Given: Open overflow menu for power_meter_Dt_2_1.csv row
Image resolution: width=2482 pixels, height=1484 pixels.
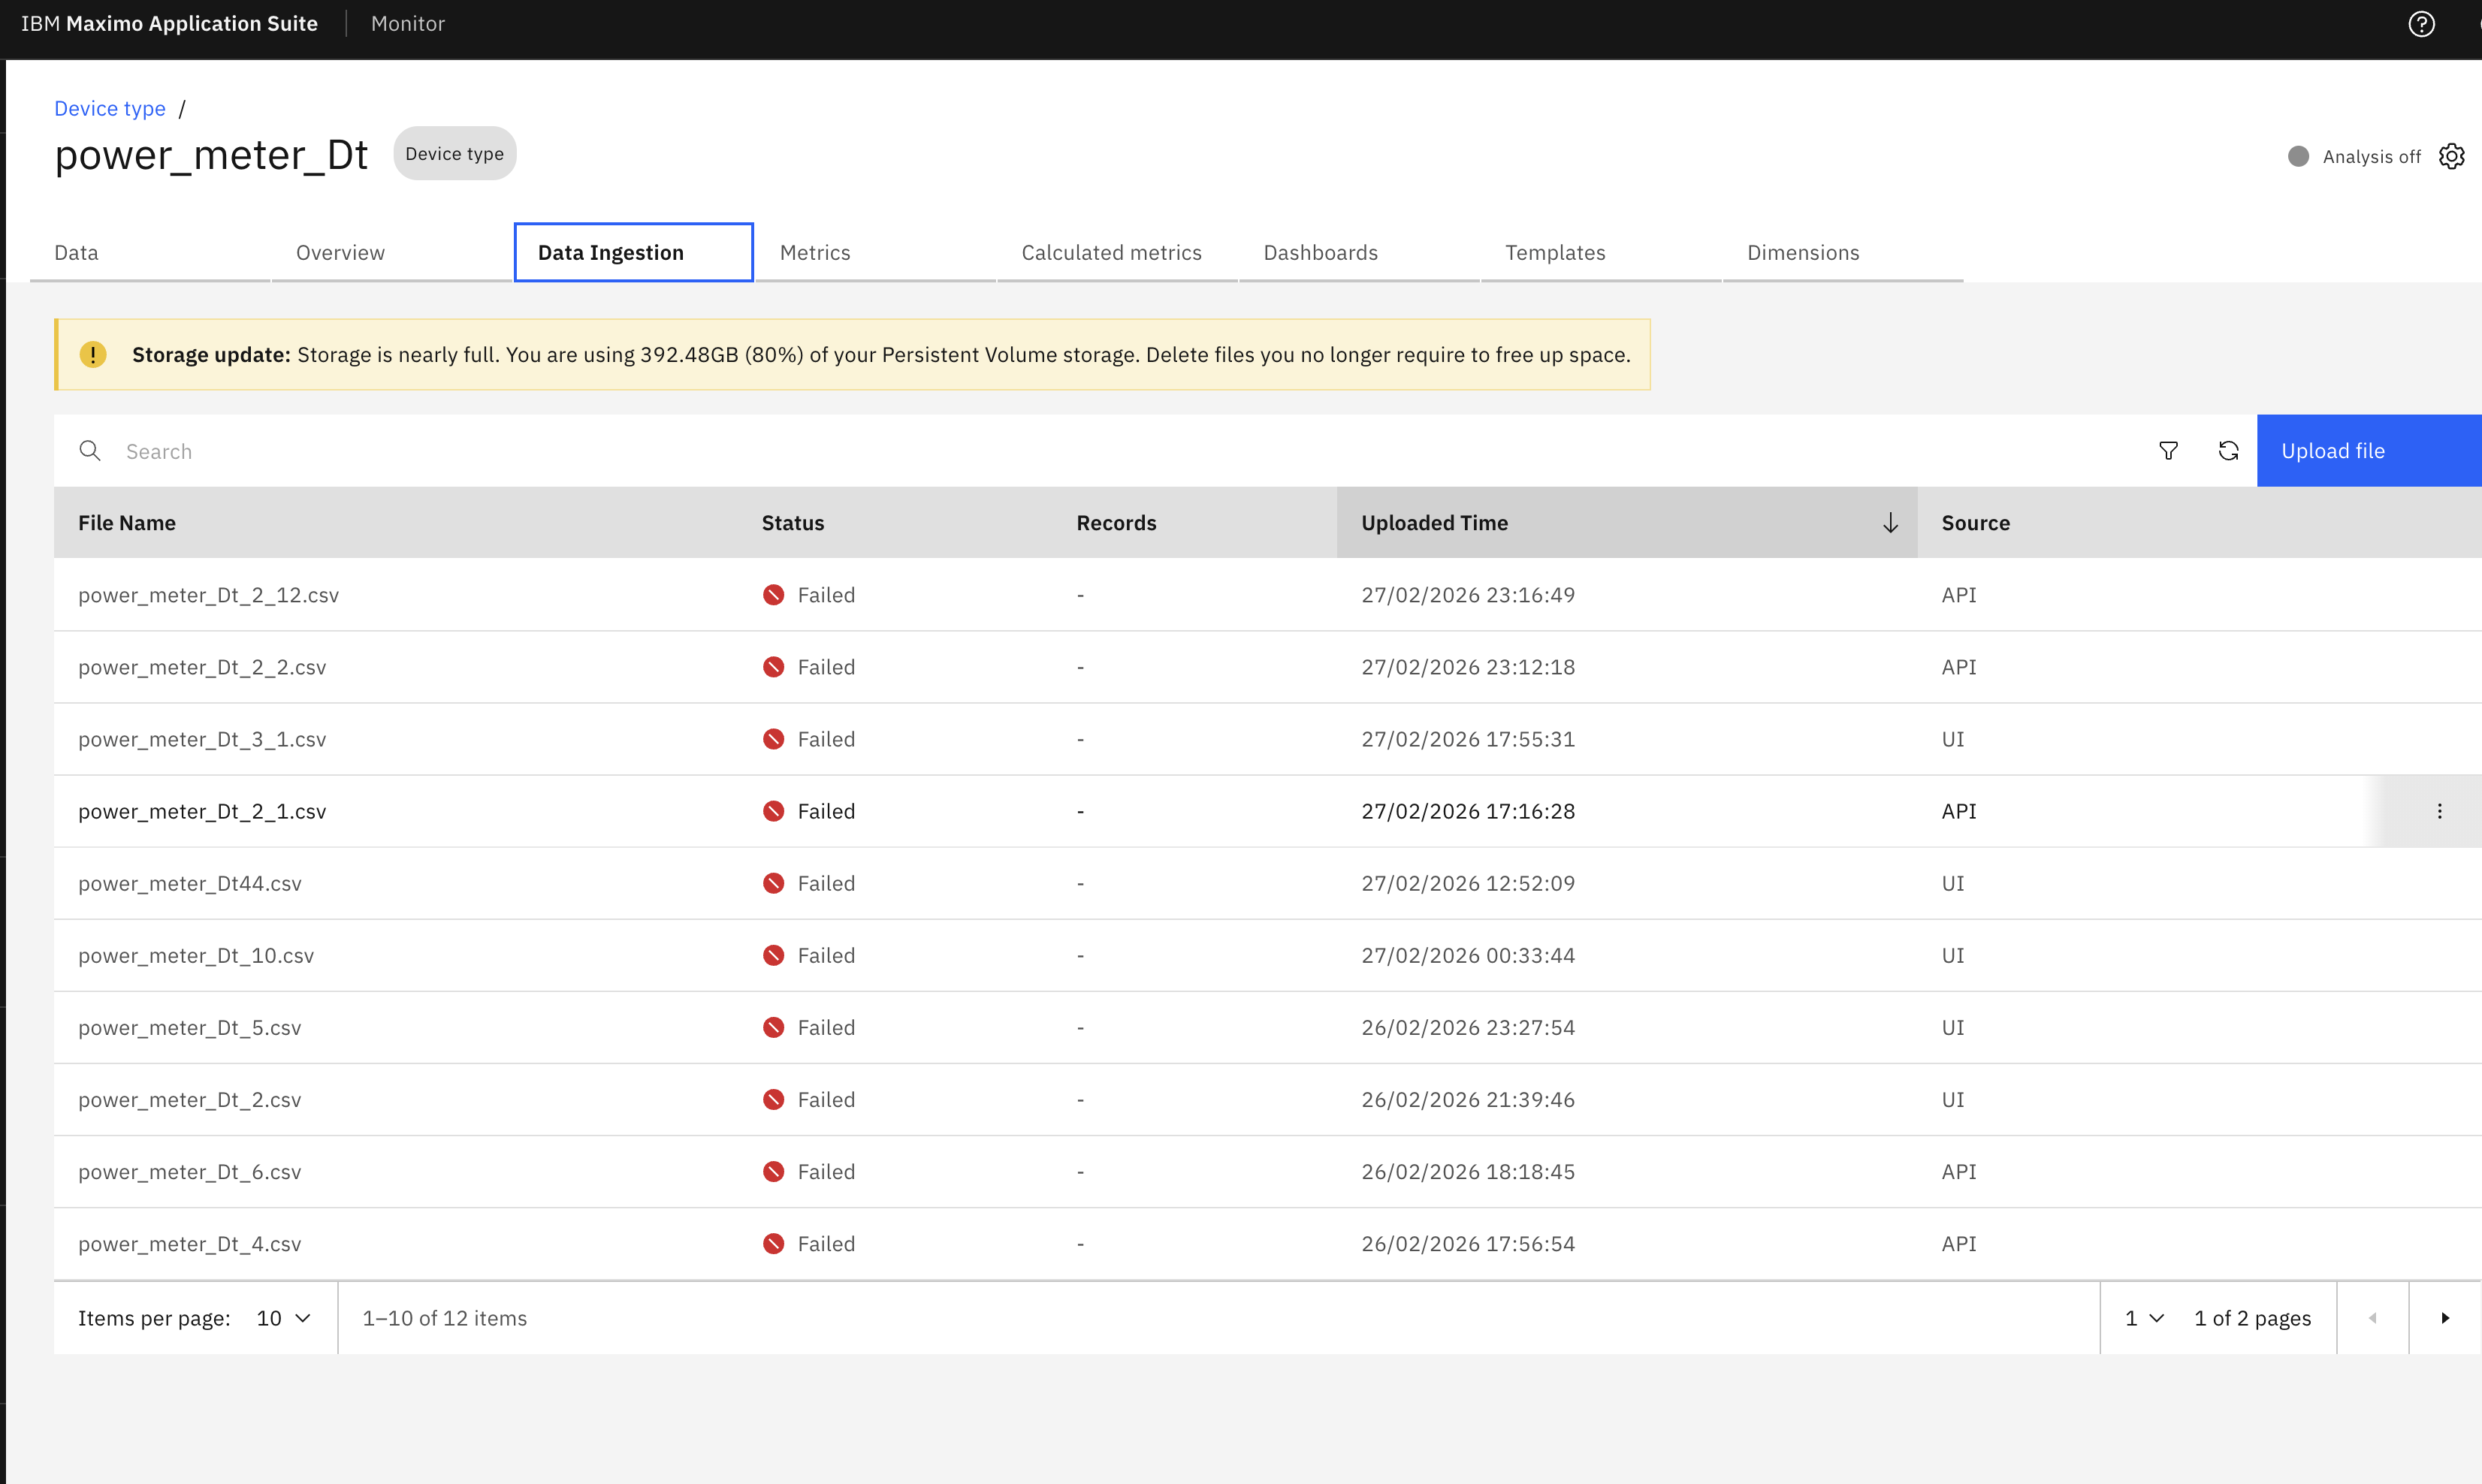Looking at the screenshot, I should 2439,811.
